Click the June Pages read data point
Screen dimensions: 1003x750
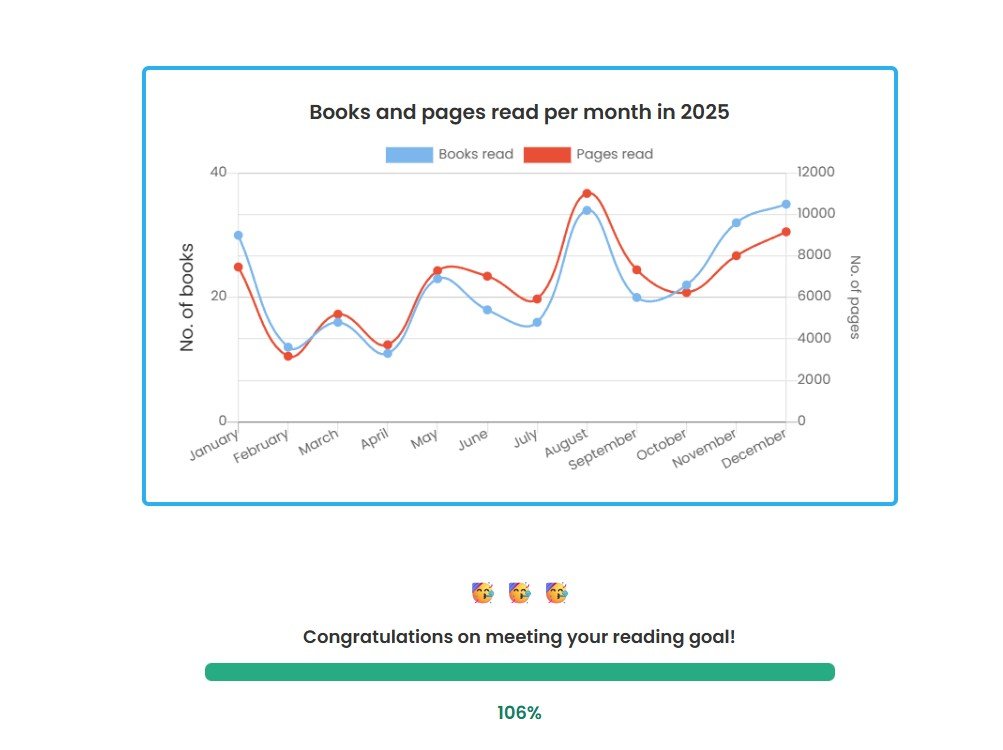487,276
